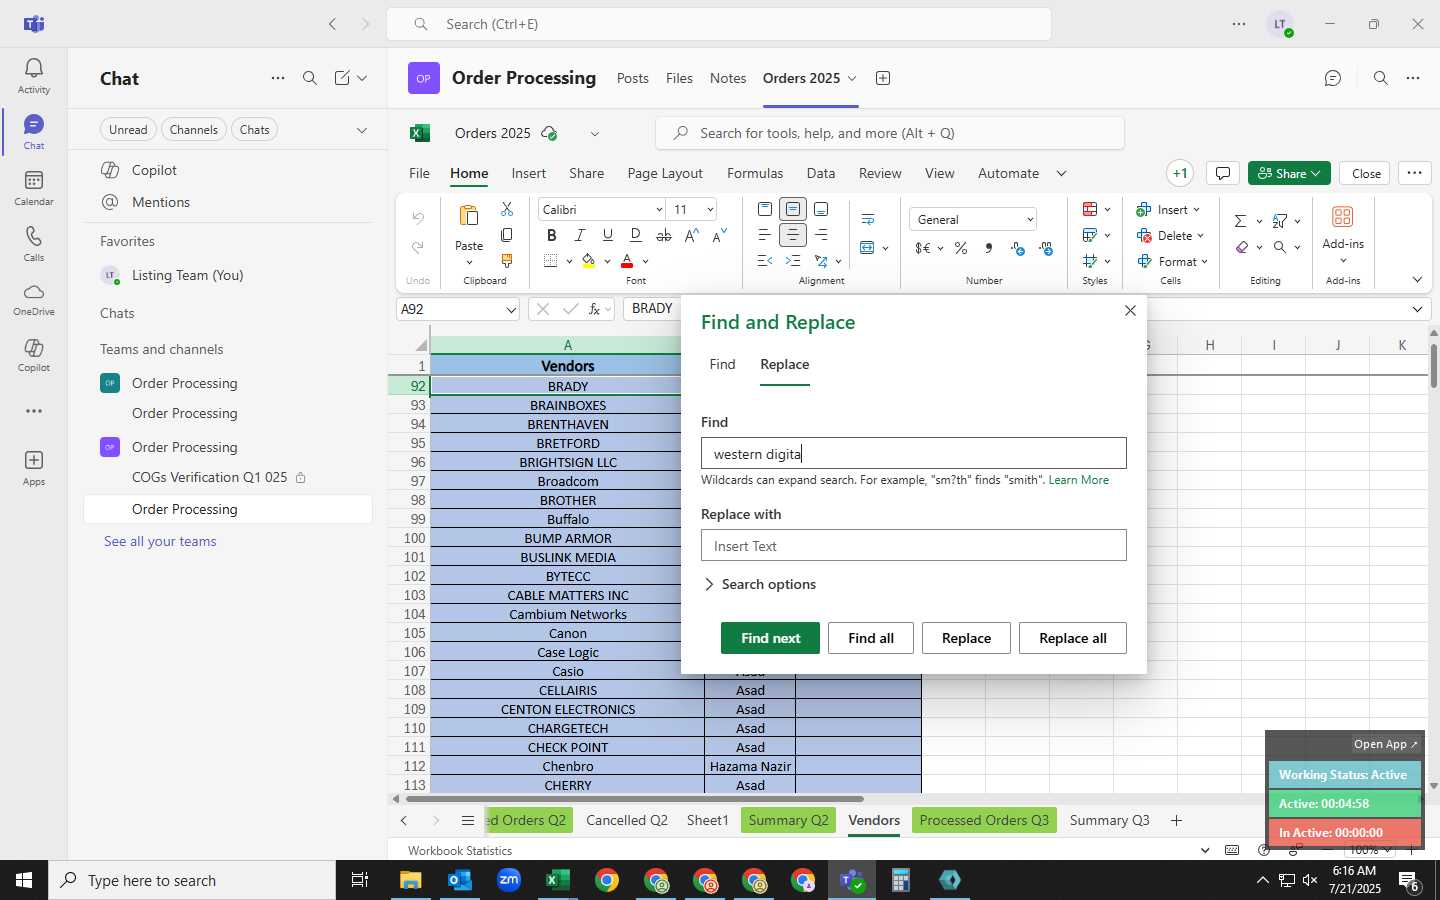The height and width of the screenshot is (900, 1440).
Task: Open the Calibri font name dropdown
Action: click(659, 210)
